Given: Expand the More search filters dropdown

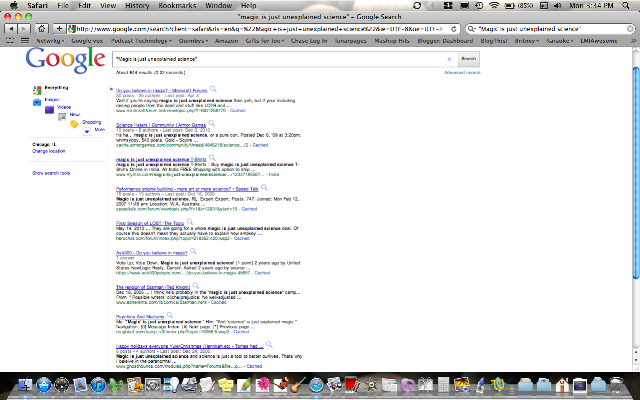Looking at the screenshot, I should tap(87, 131).
